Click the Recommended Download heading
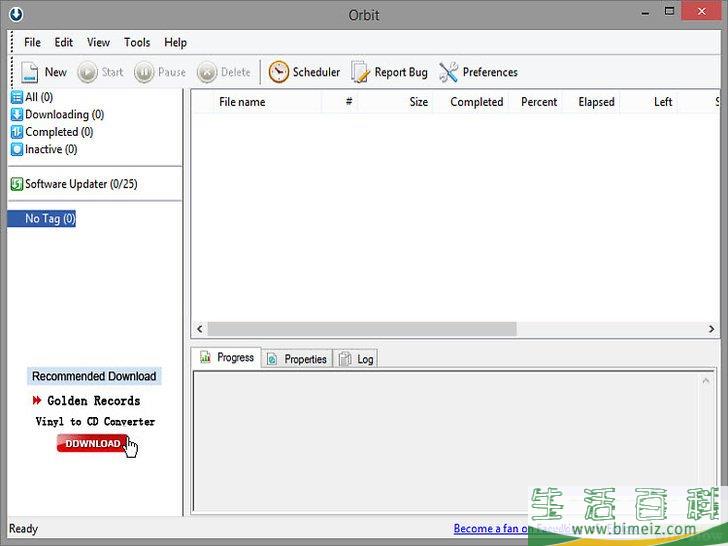Image resolution: width=728 pixels, height=546 pixels. pos(94,376)
